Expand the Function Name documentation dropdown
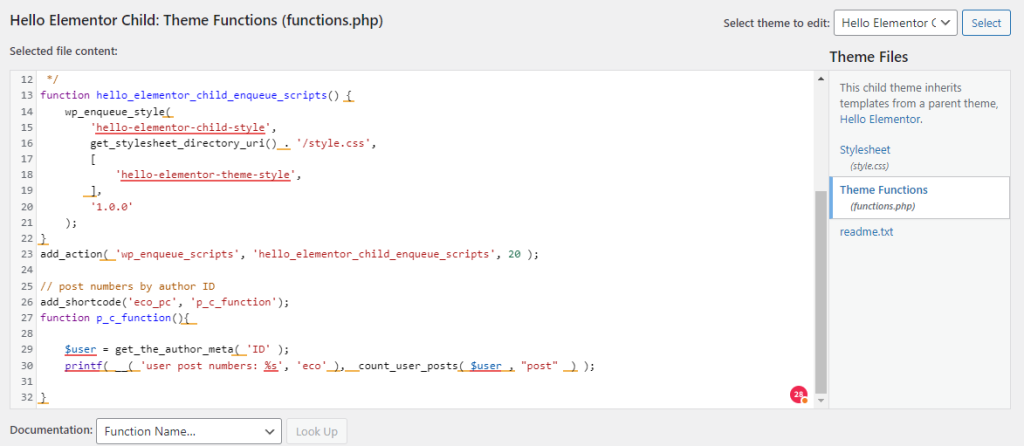 coord(188,432)
